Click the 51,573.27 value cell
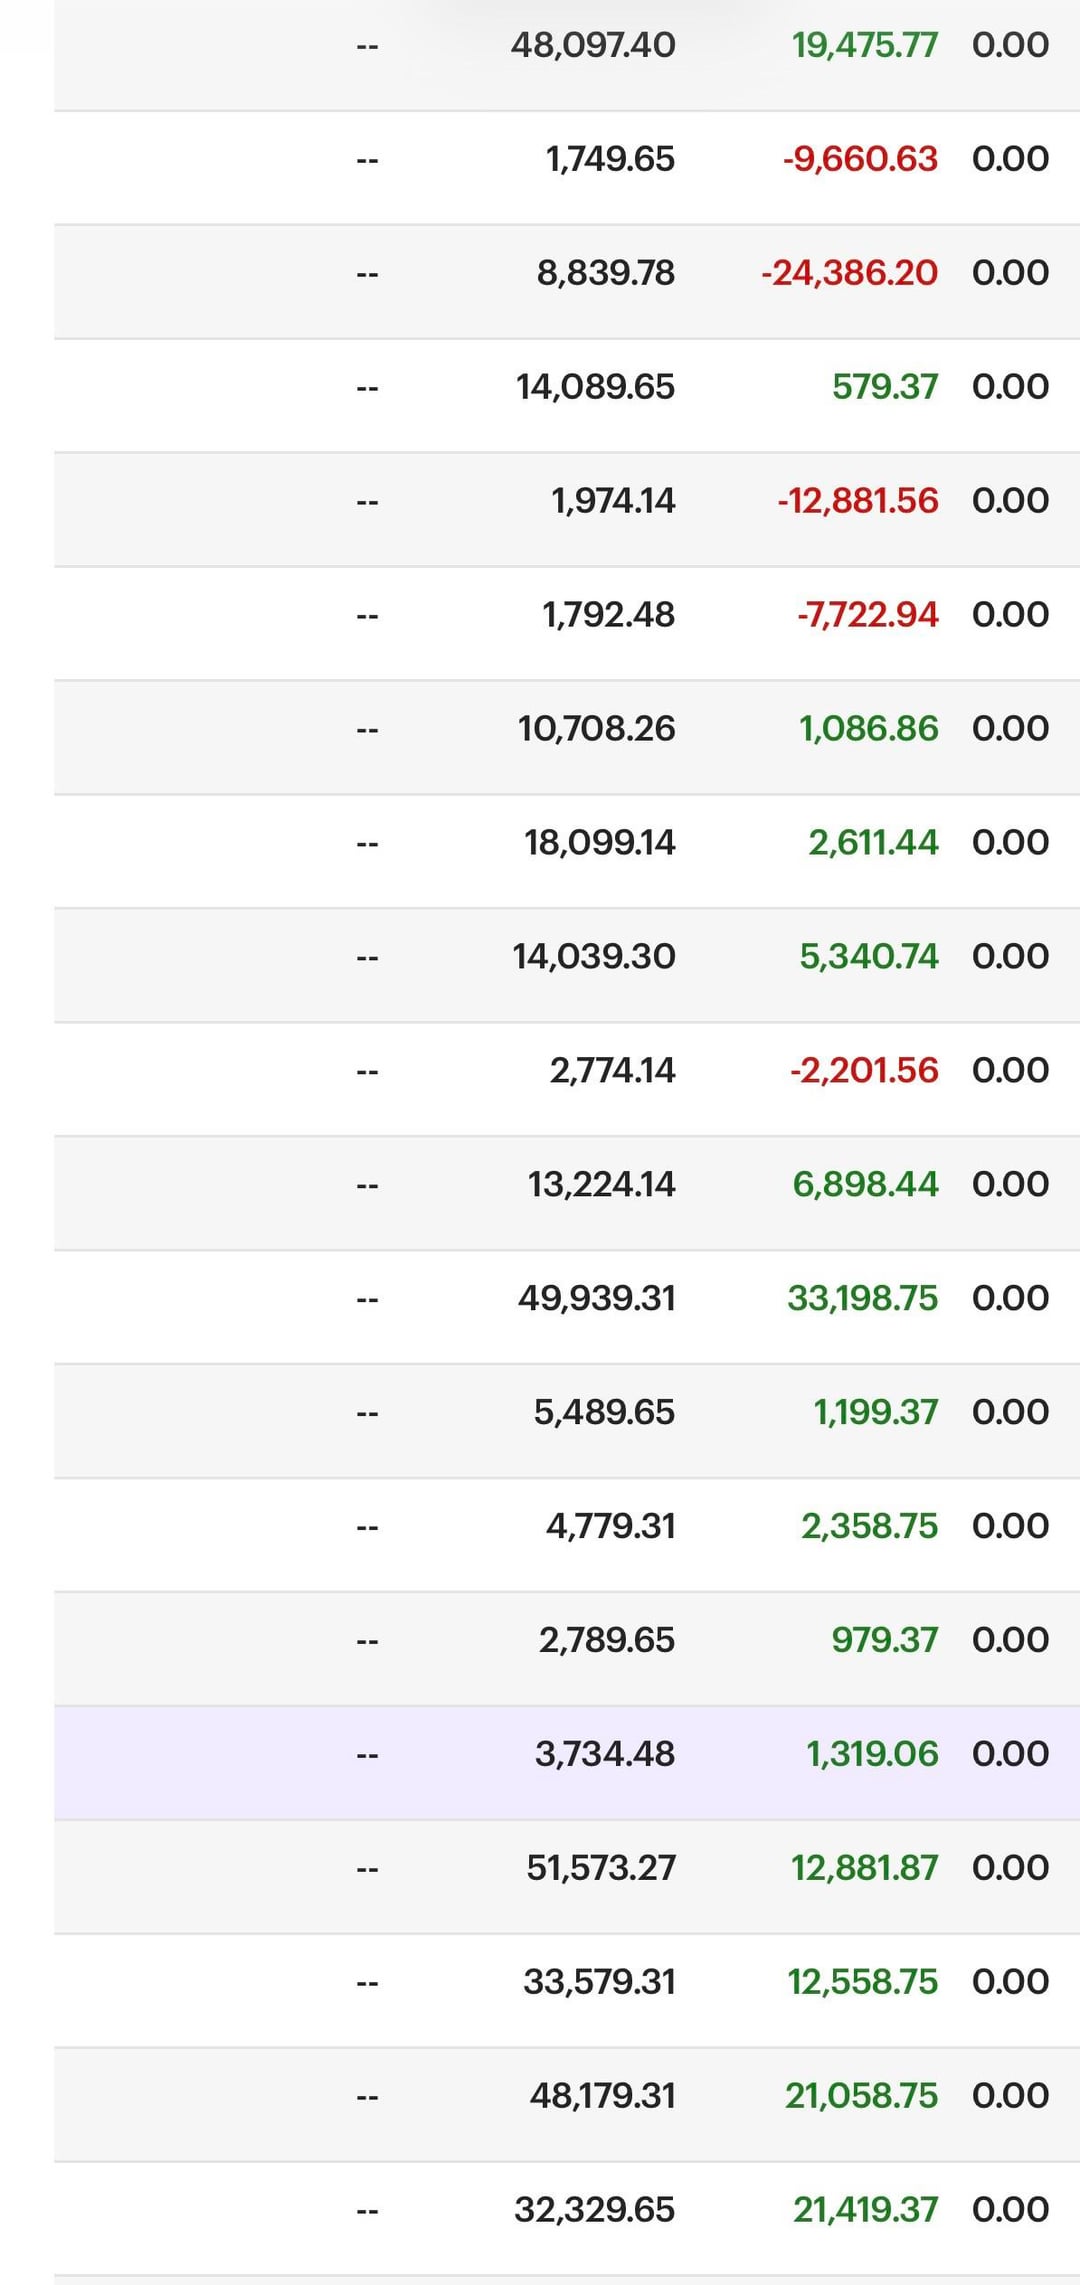The height and width of the screenshot is (2285, 1080). pos(600,1869)
